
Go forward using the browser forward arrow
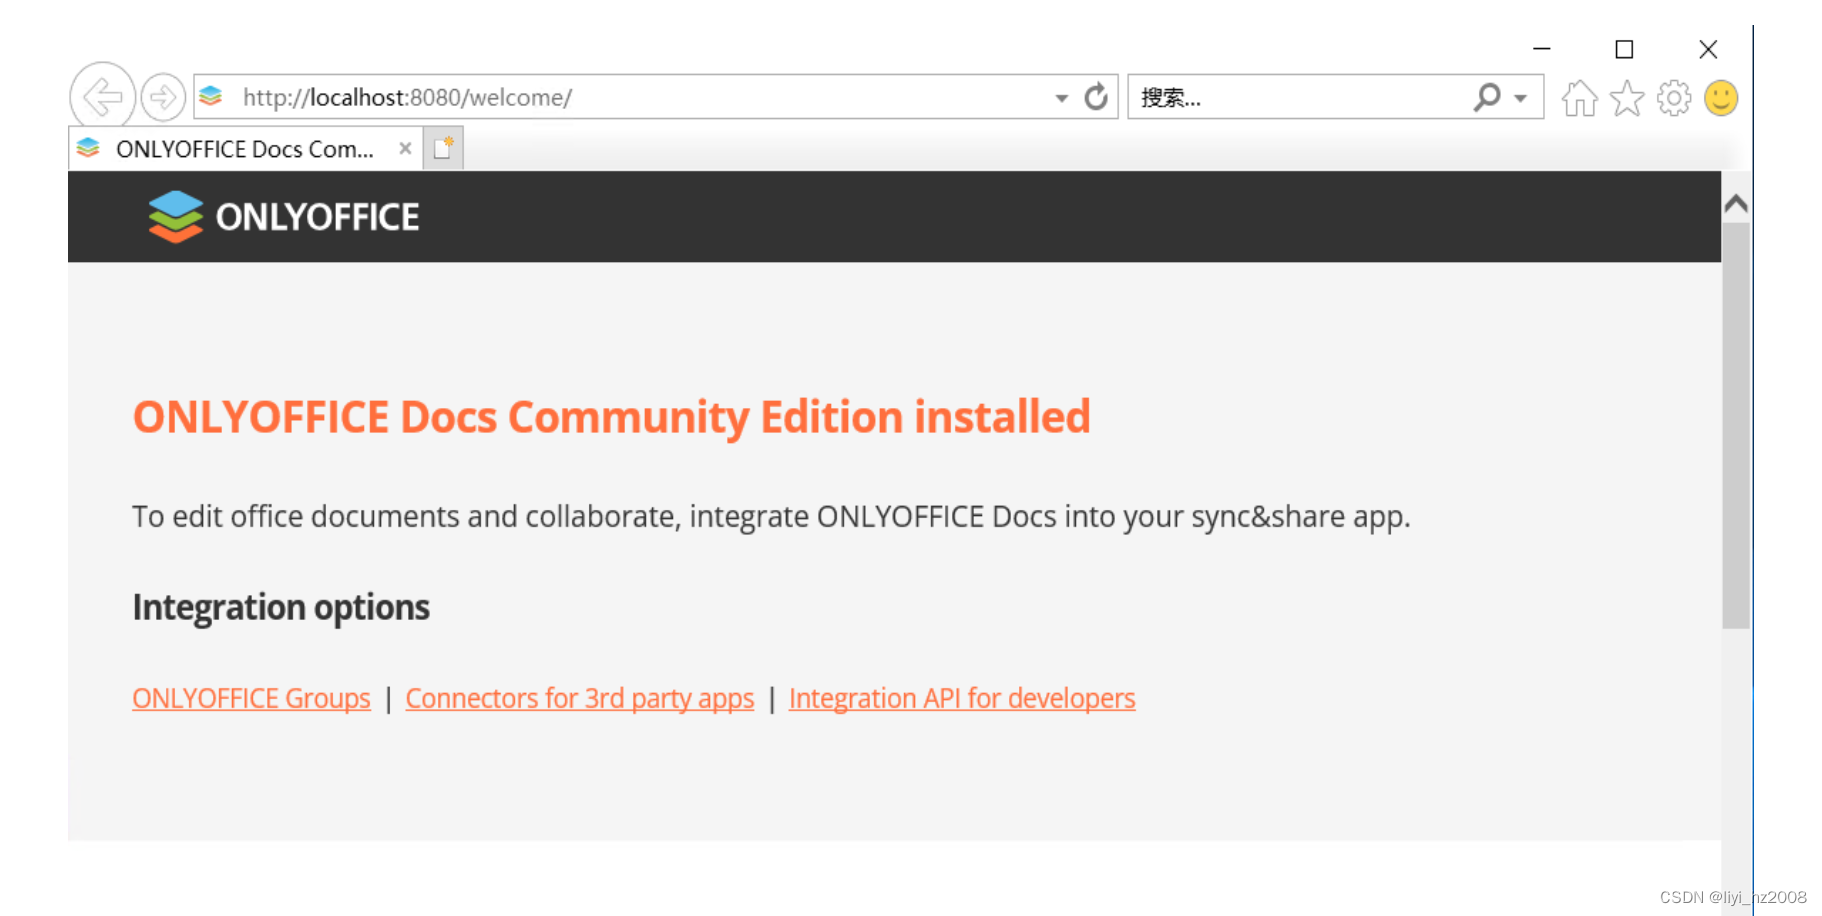tap(163, 97)
